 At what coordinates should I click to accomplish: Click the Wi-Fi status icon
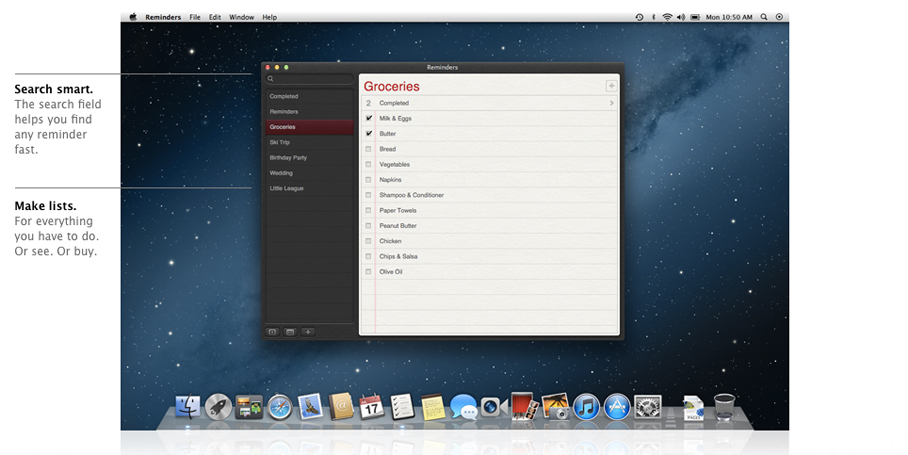pyautogui.click(x=667, y=17)
